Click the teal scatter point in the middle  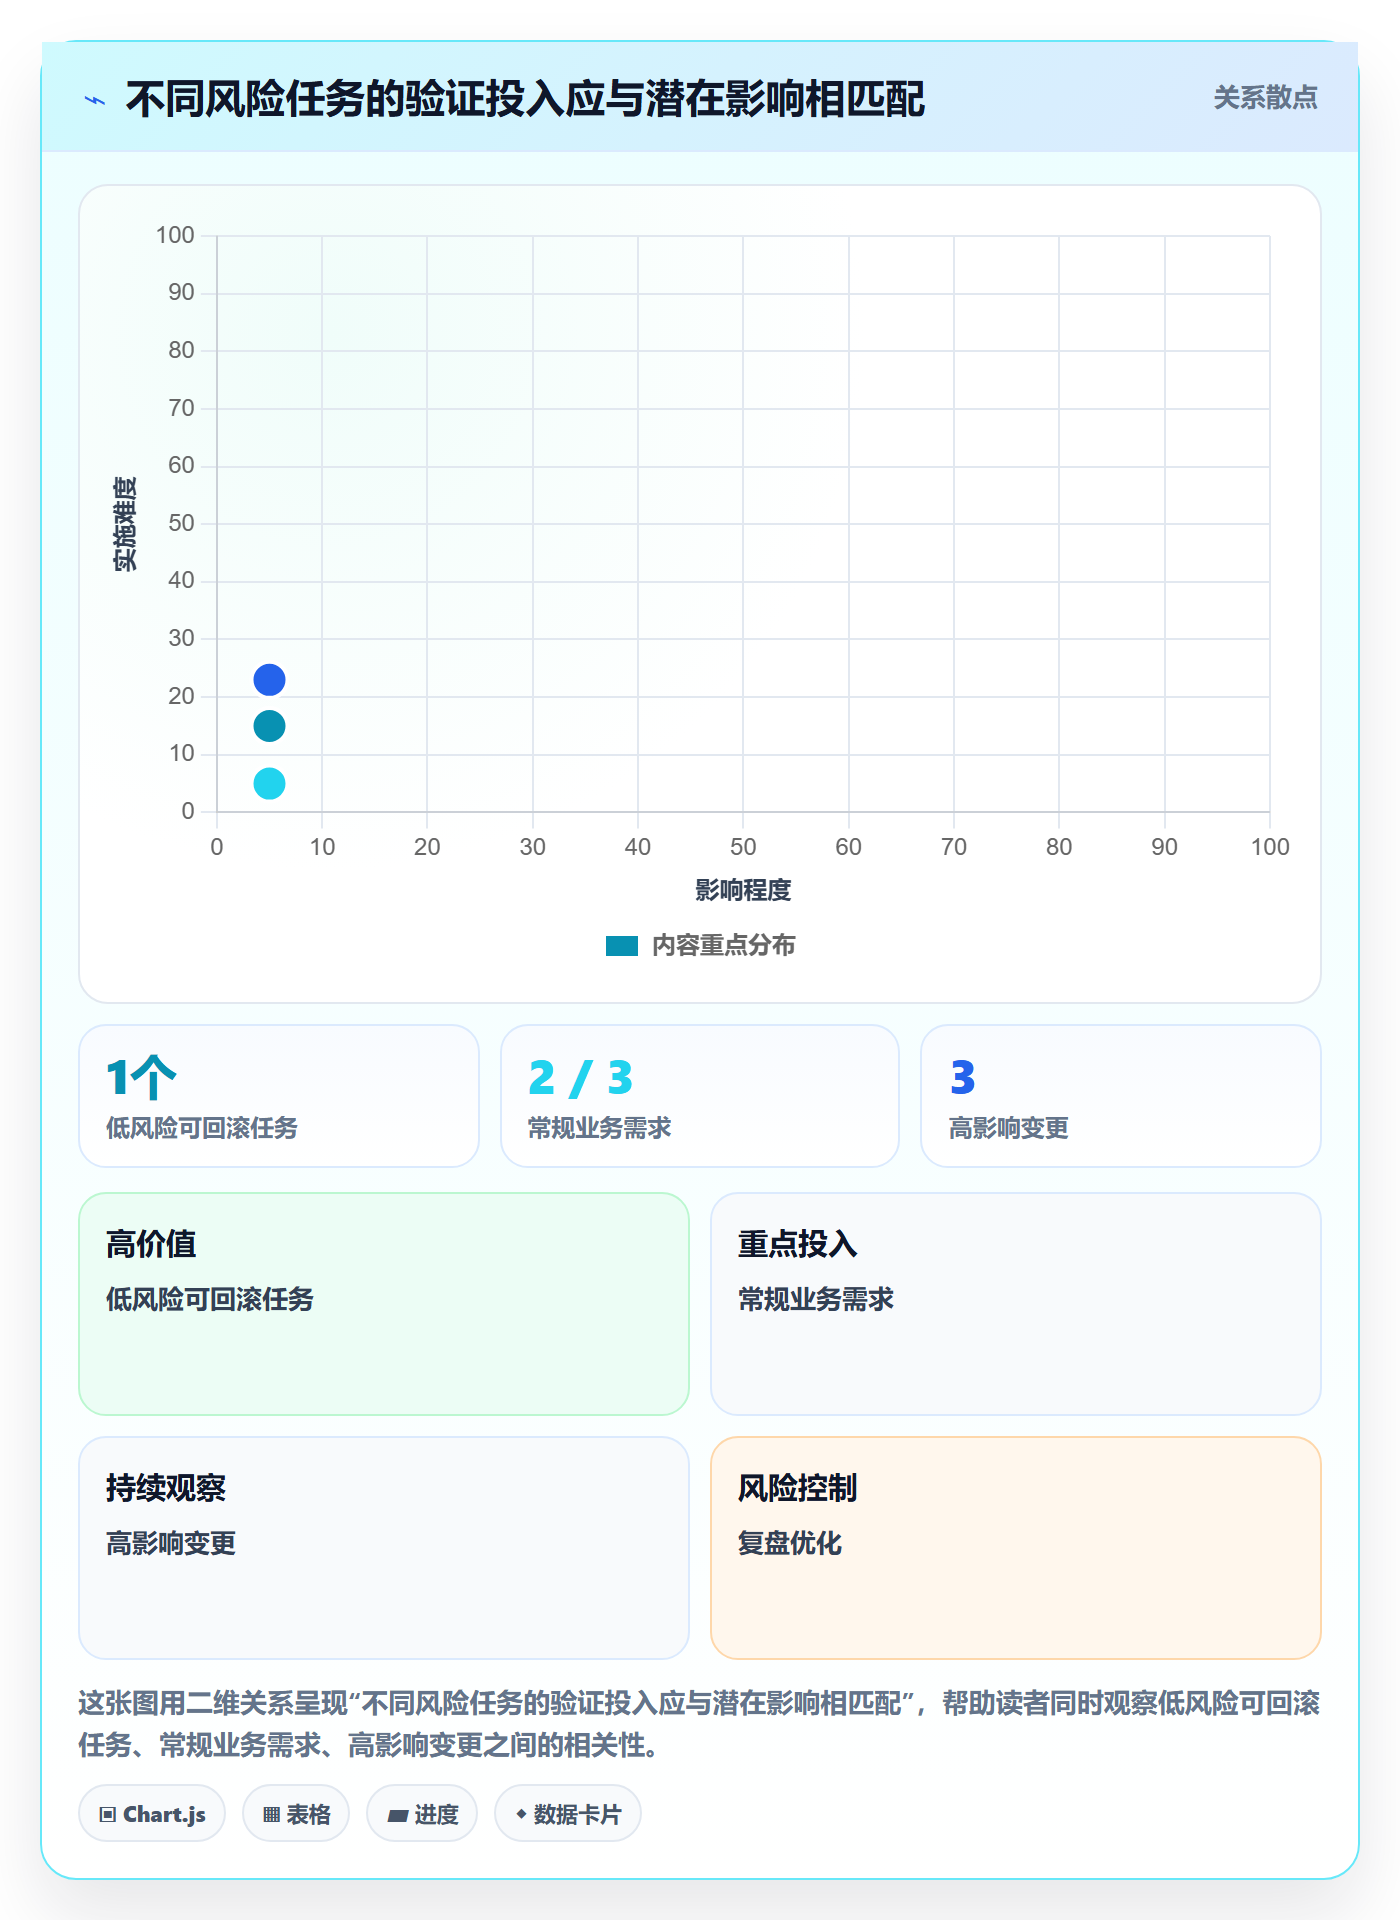269,726
